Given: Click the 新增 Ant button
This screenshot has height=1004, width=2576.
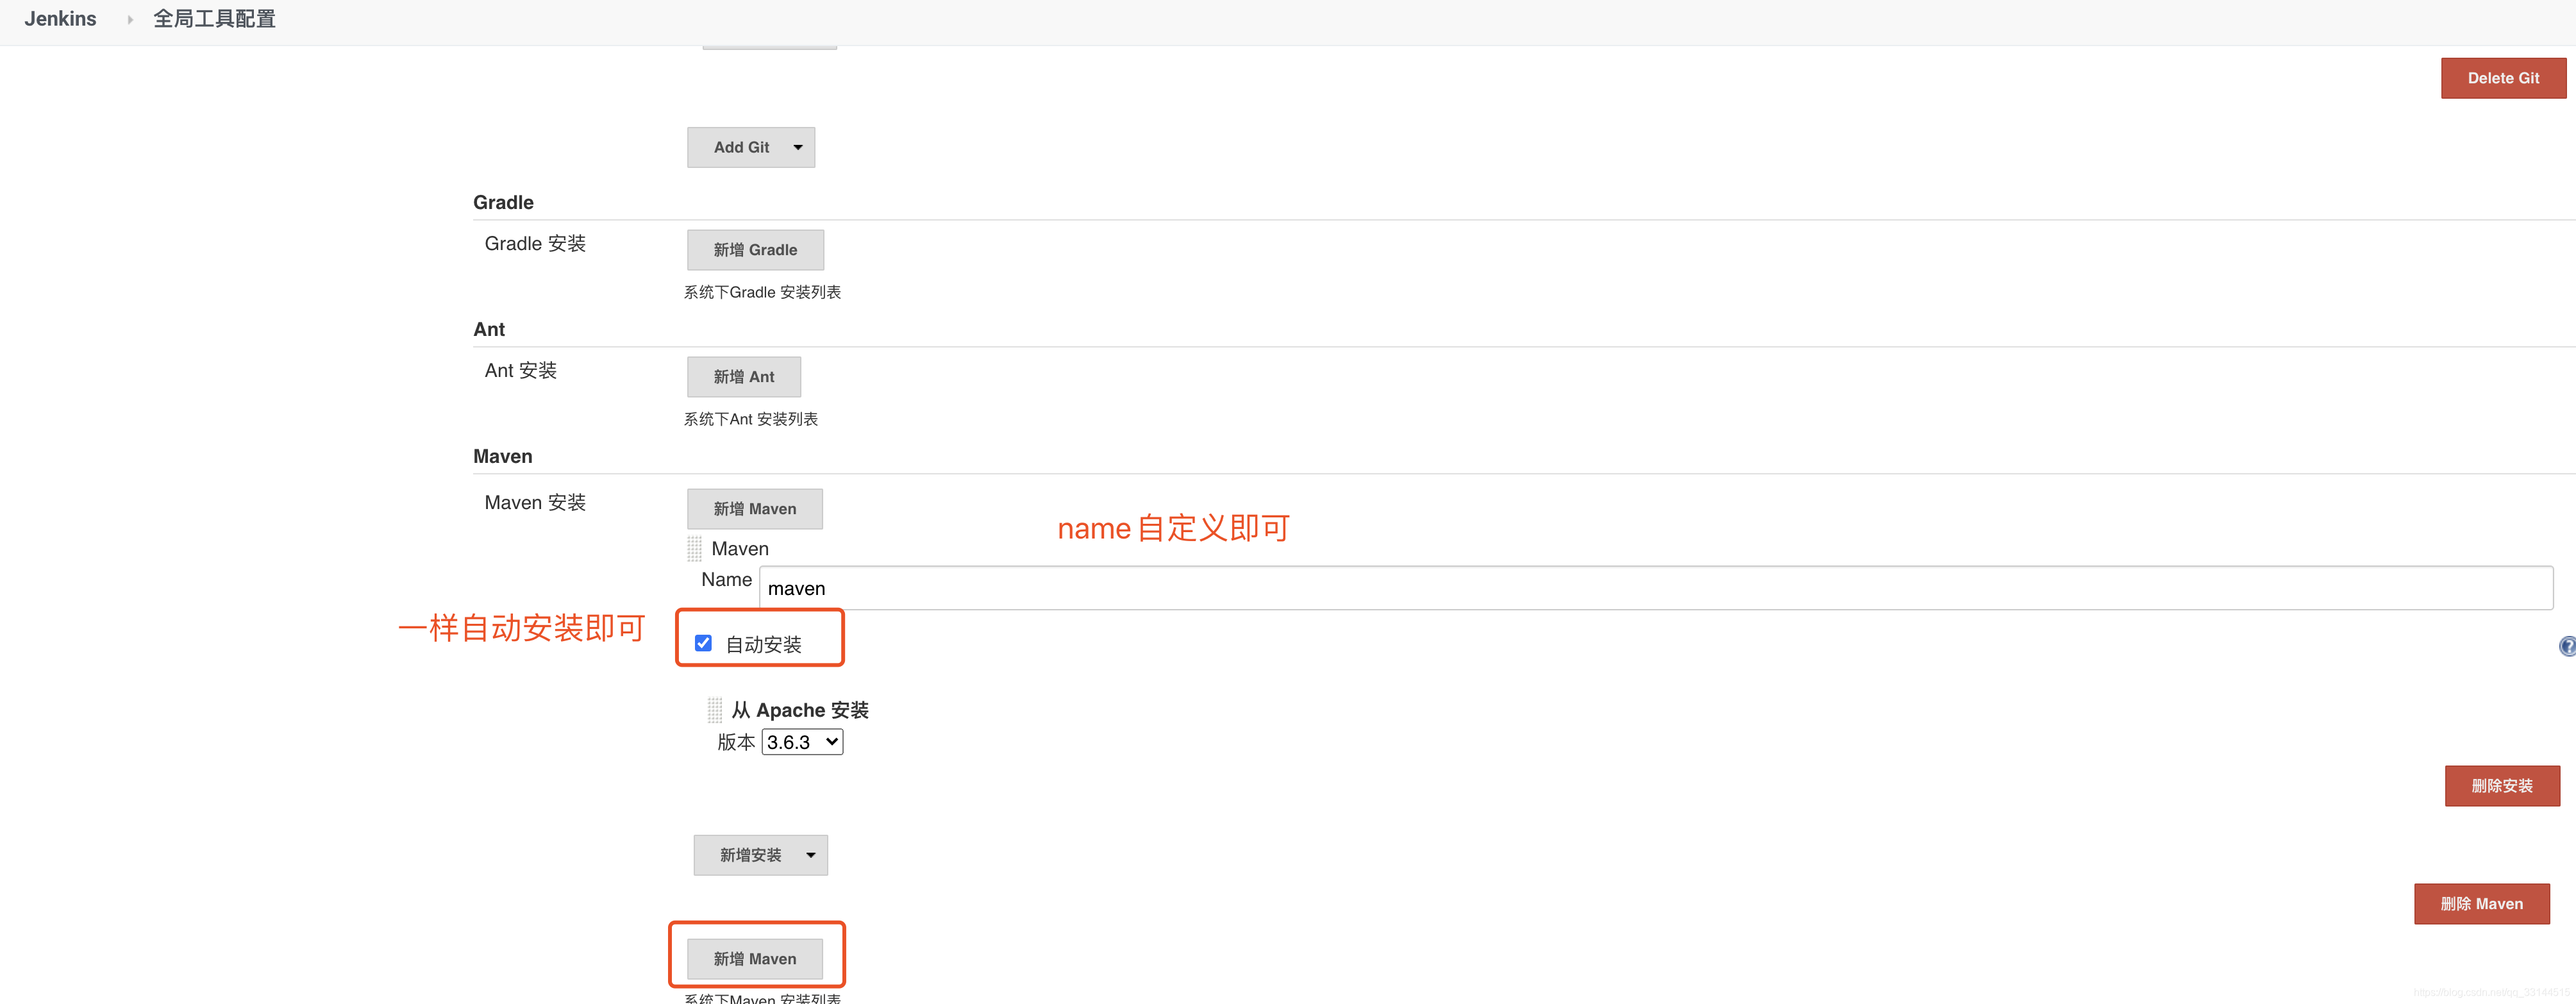Looking at the screenshot, I should pyautogui.click(x=744, y=376).
